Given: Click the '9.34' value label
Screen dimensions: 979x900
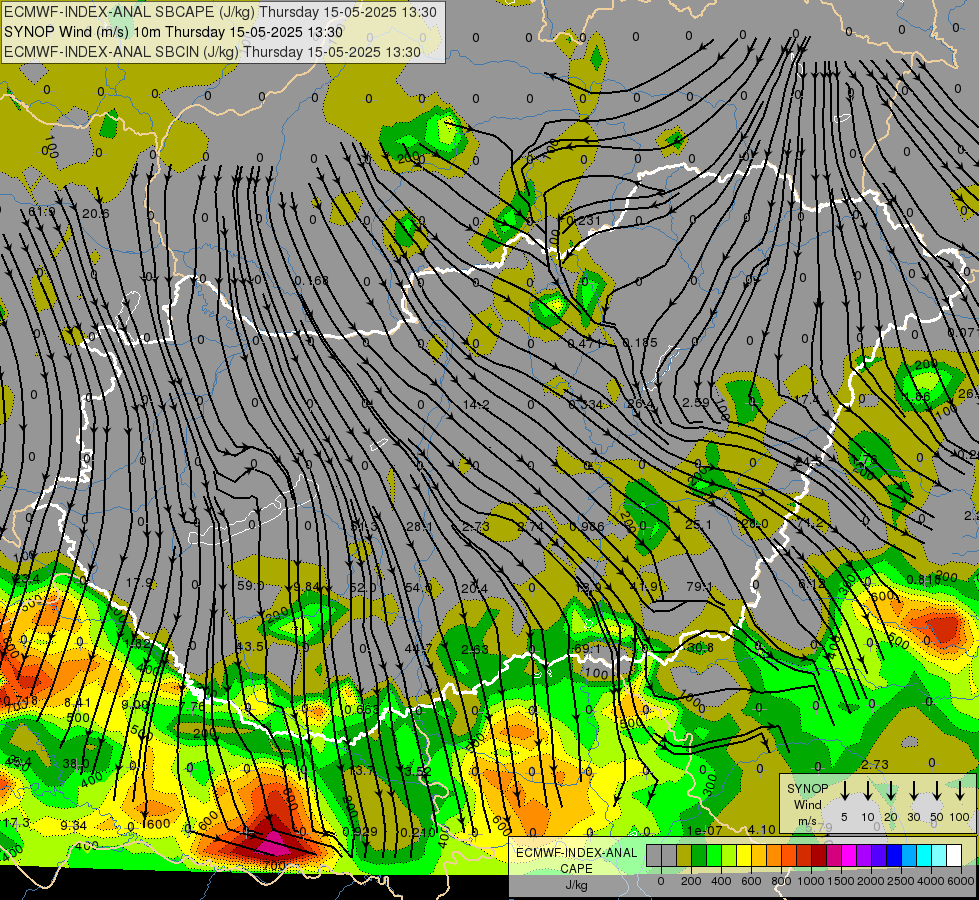Looking at the screenshot, I should coord(73,825).
